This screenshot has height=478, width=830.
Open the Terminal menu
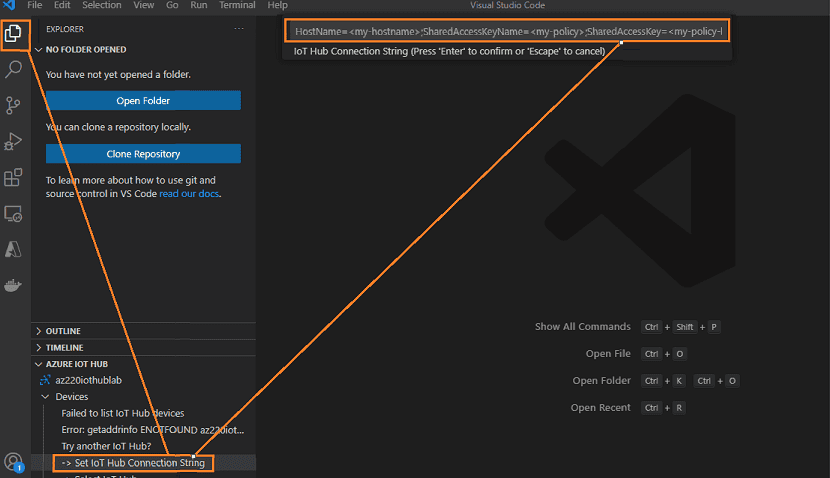coord(237,5)
